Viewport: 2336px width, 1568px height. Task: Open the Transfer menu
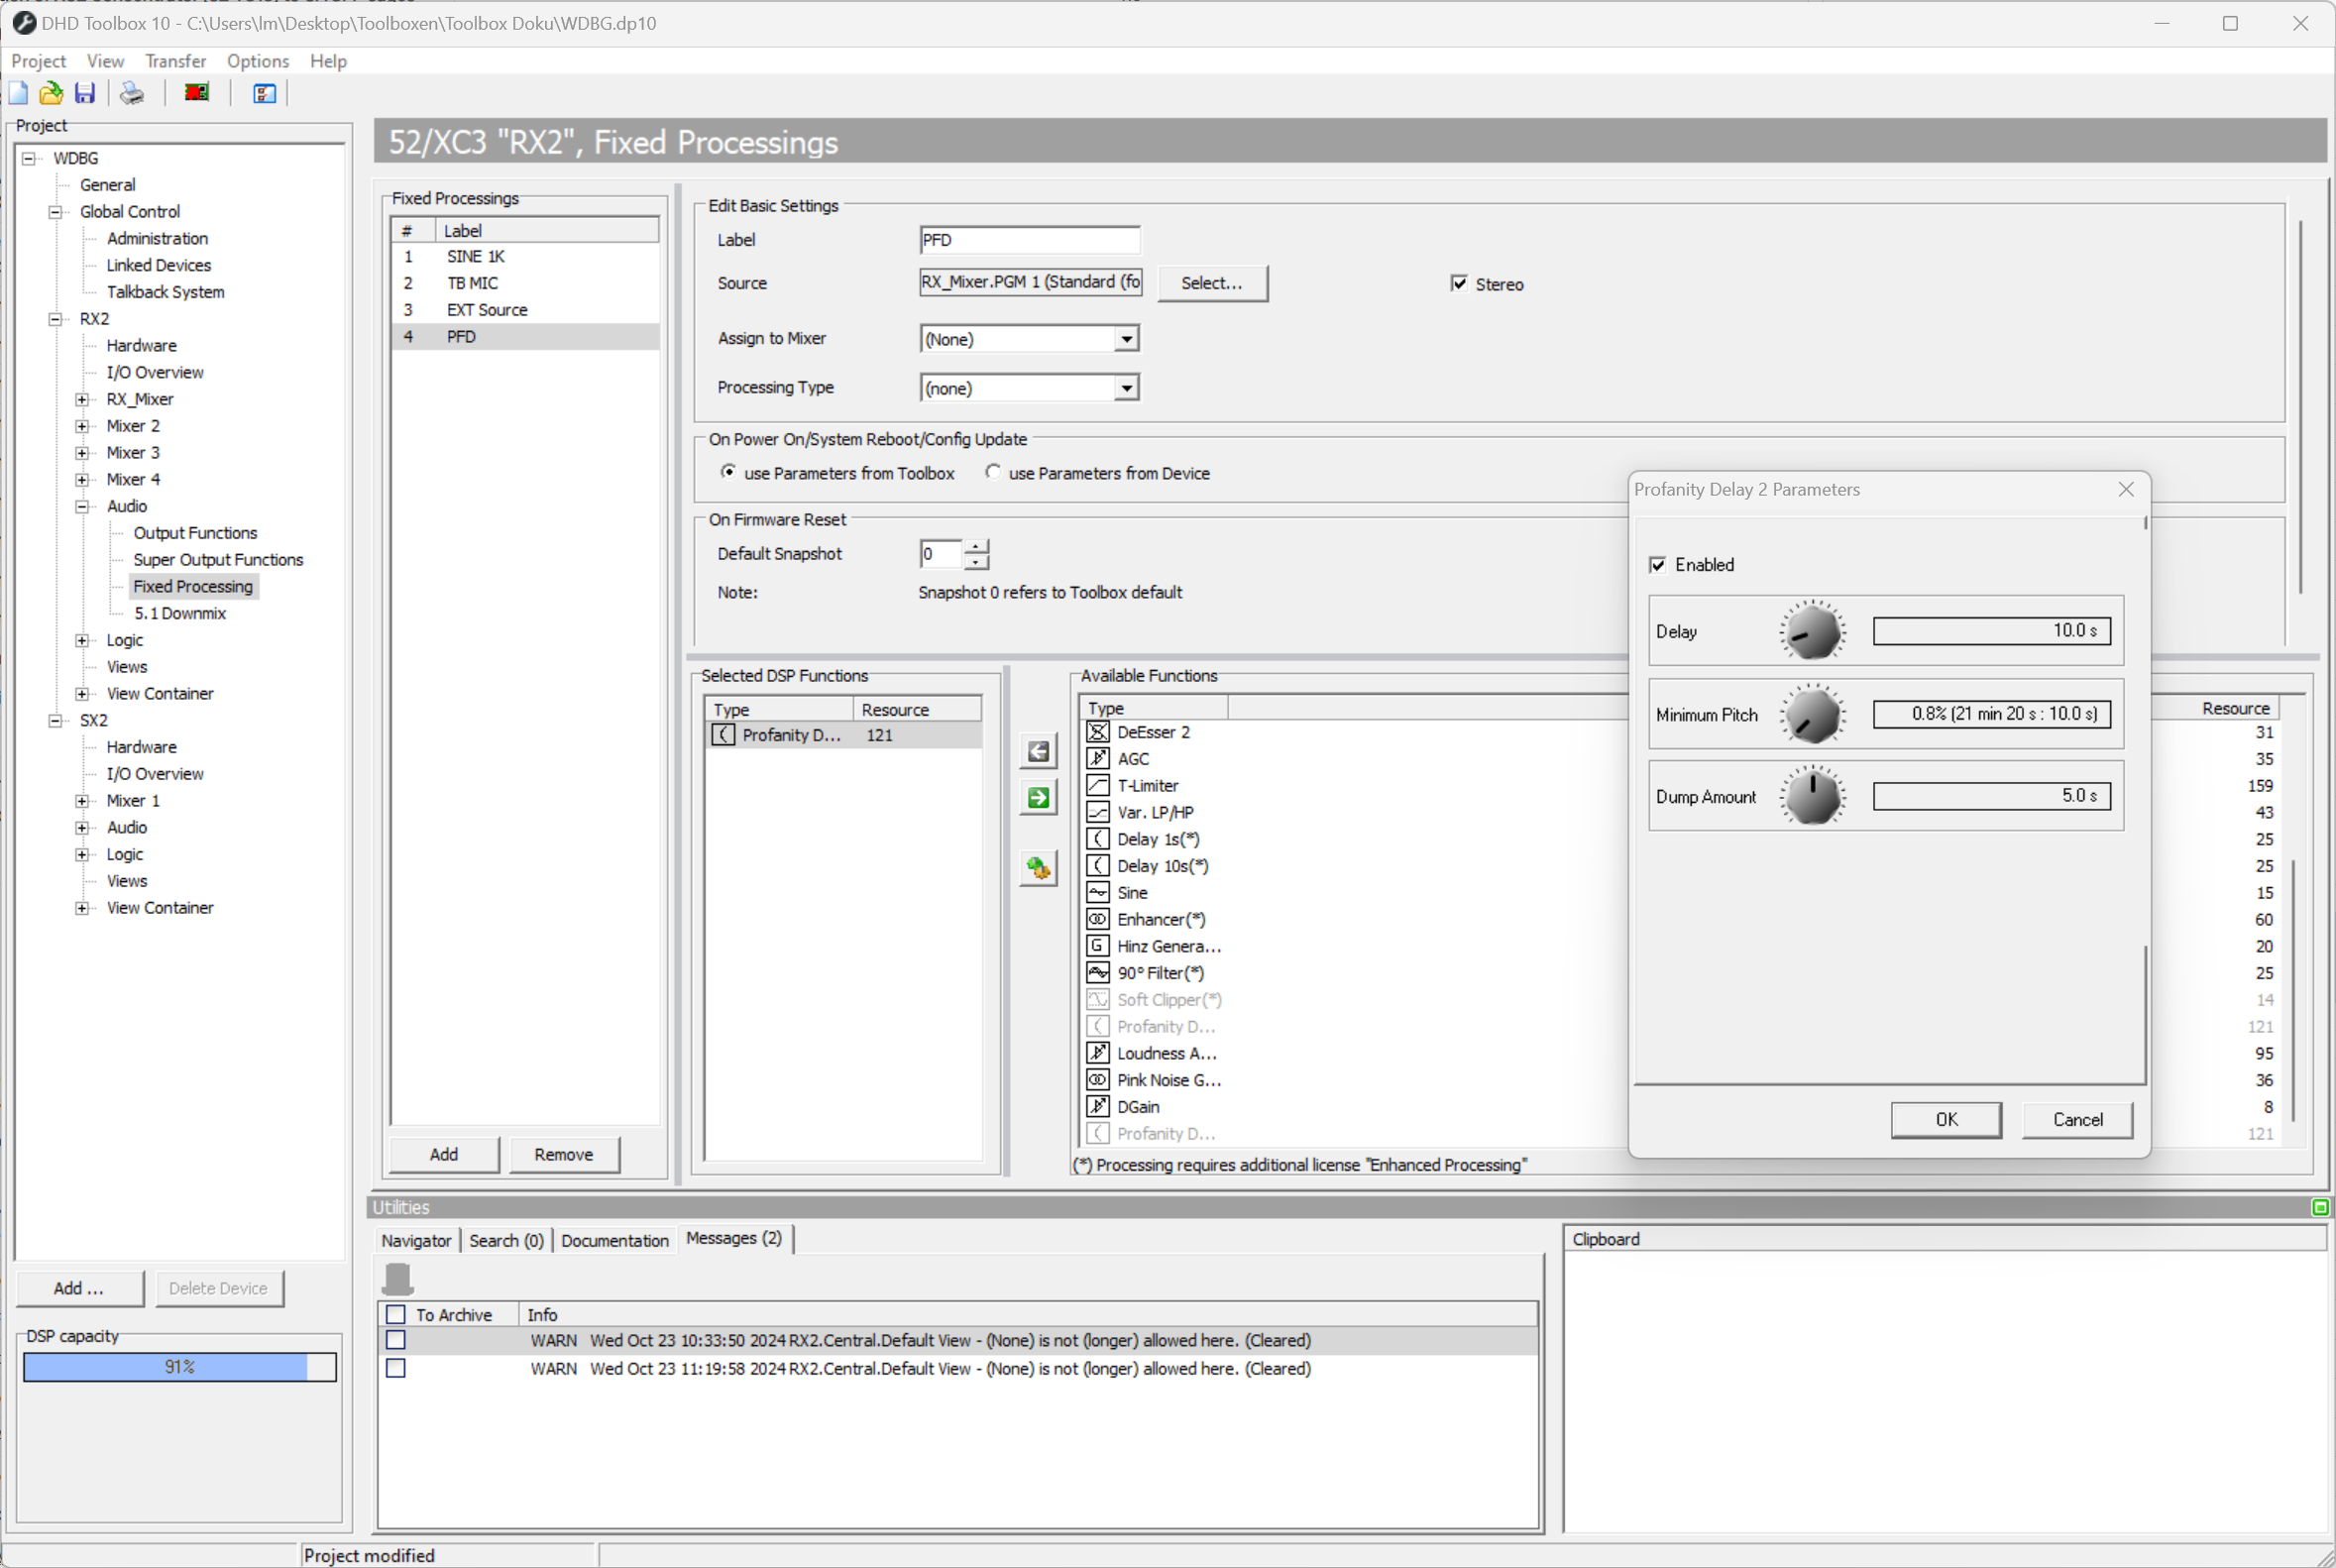[x=175, y=61]
